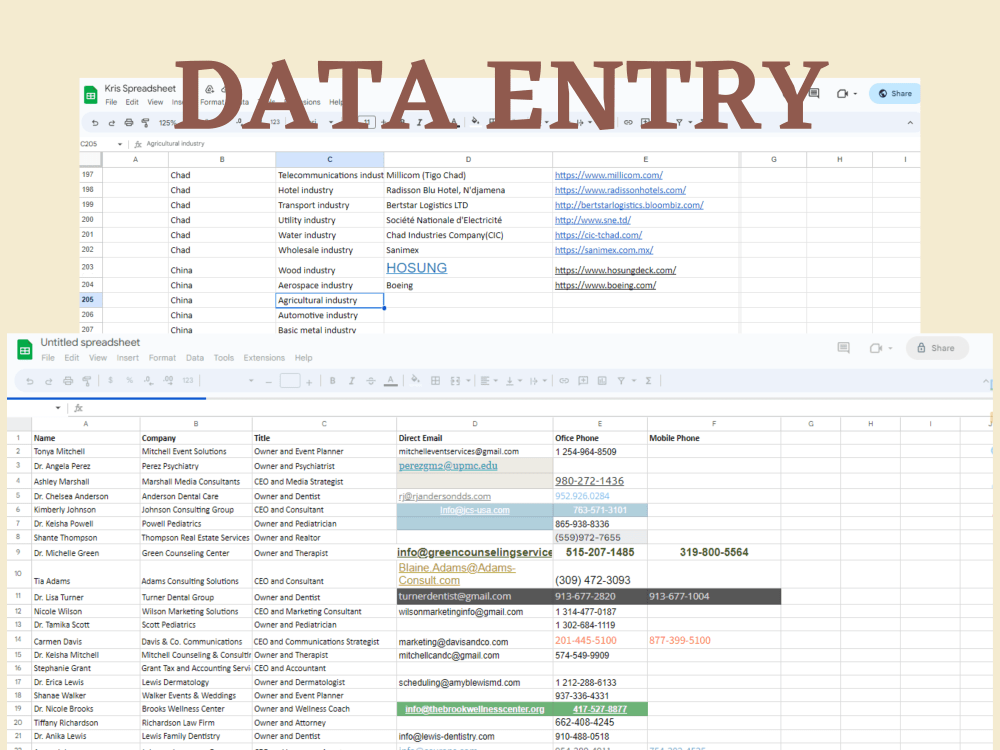Click Share button in Untitled spreadsheet
This screenshot has width=1000, height=750.
tap(936, 348)
